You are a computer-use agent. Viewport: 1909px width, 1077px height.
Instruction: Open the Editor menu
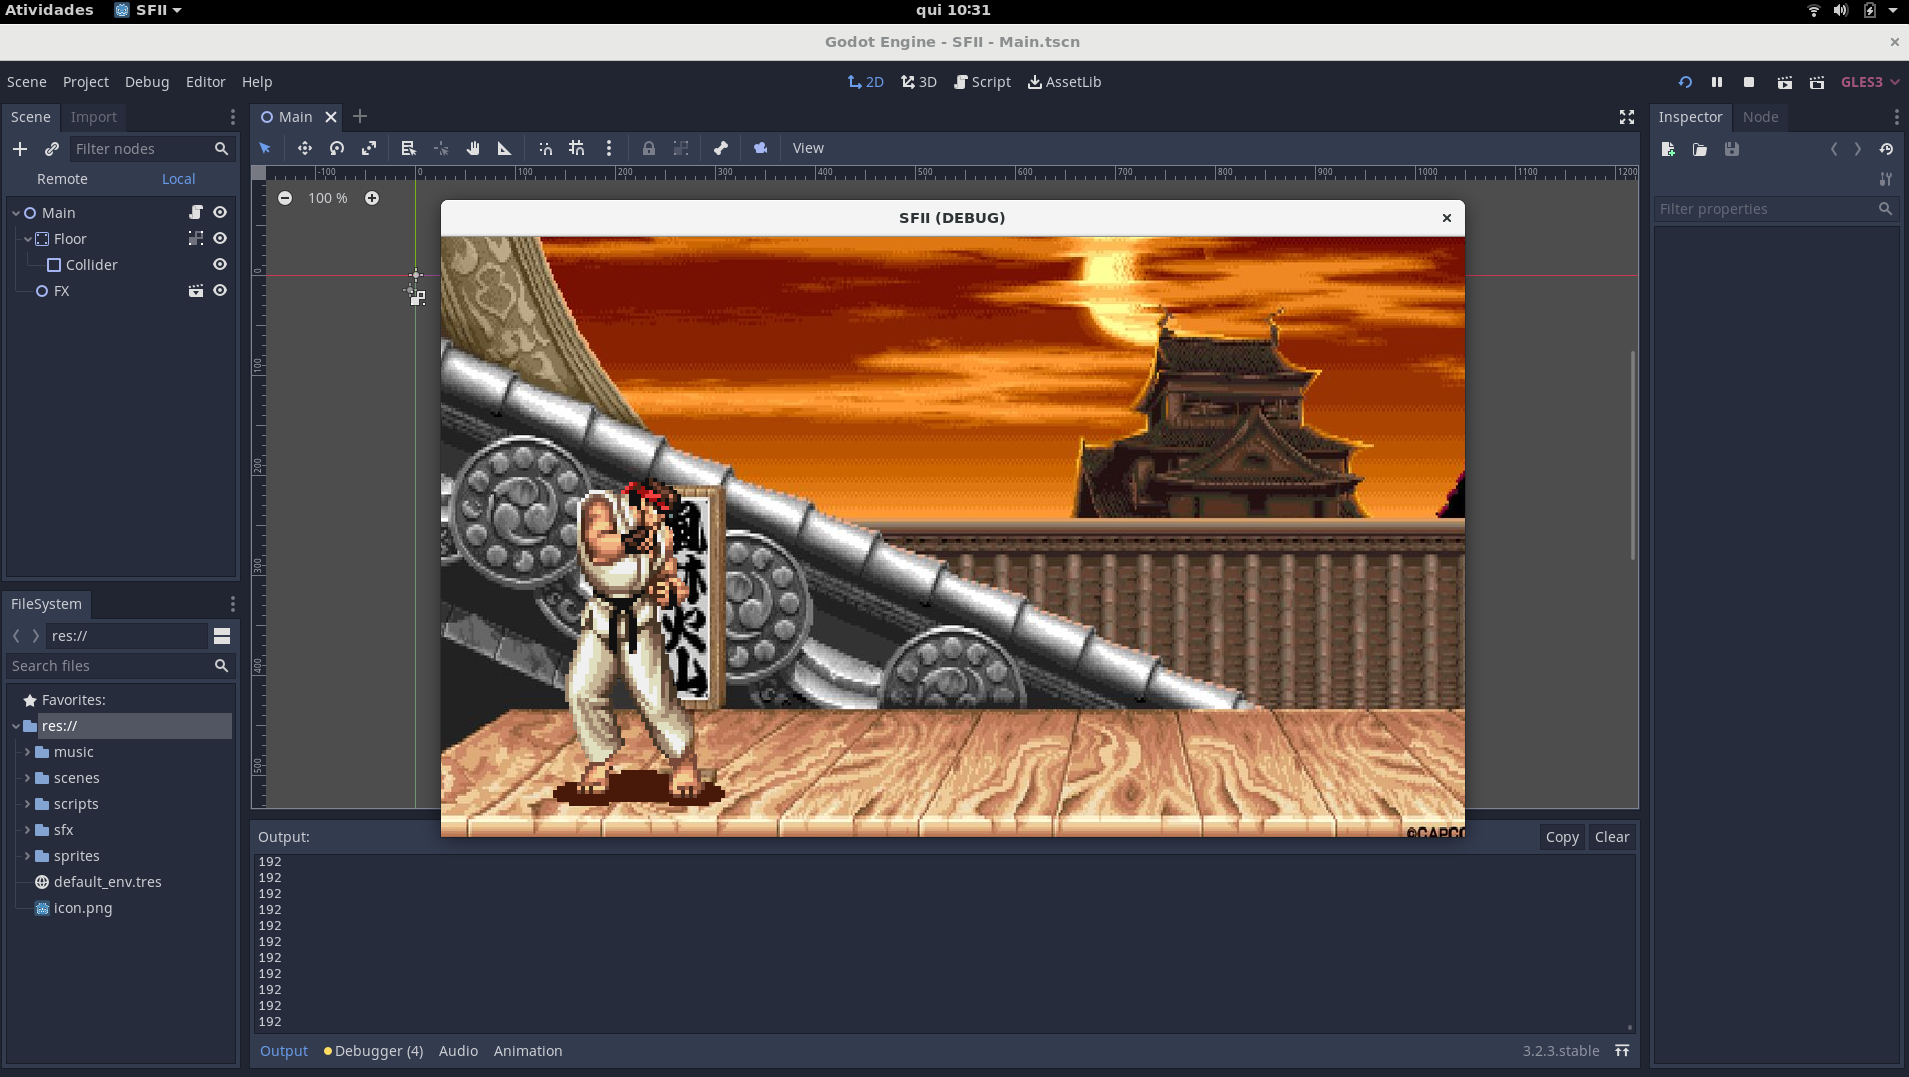(206, 82)
